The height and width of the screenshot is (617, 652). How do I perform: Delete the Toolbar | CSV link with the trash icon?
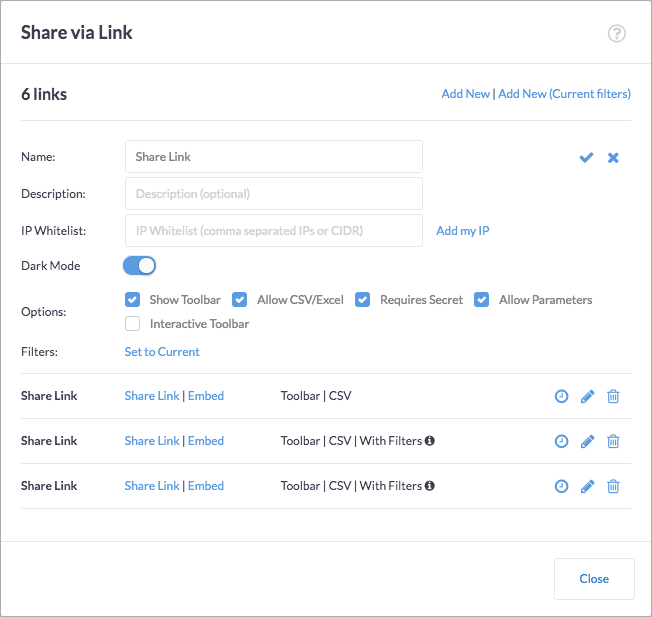coord(613,396)
